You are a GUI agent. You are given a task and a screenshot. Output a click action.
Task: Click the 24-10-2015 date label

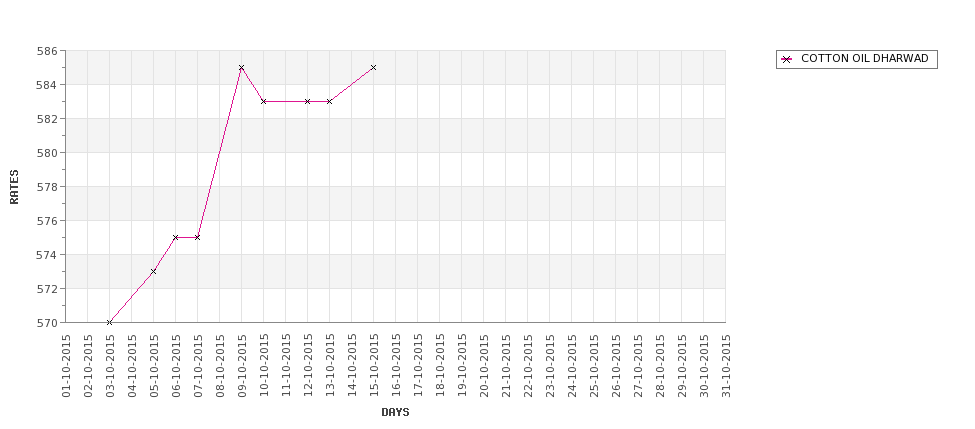pos(571,366)
